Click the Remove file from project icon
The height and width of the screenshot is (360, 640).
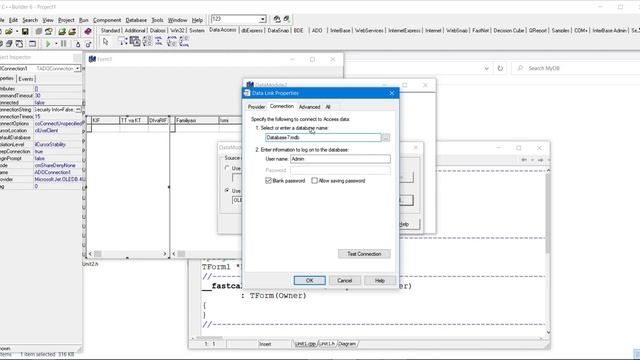point(72,31)
